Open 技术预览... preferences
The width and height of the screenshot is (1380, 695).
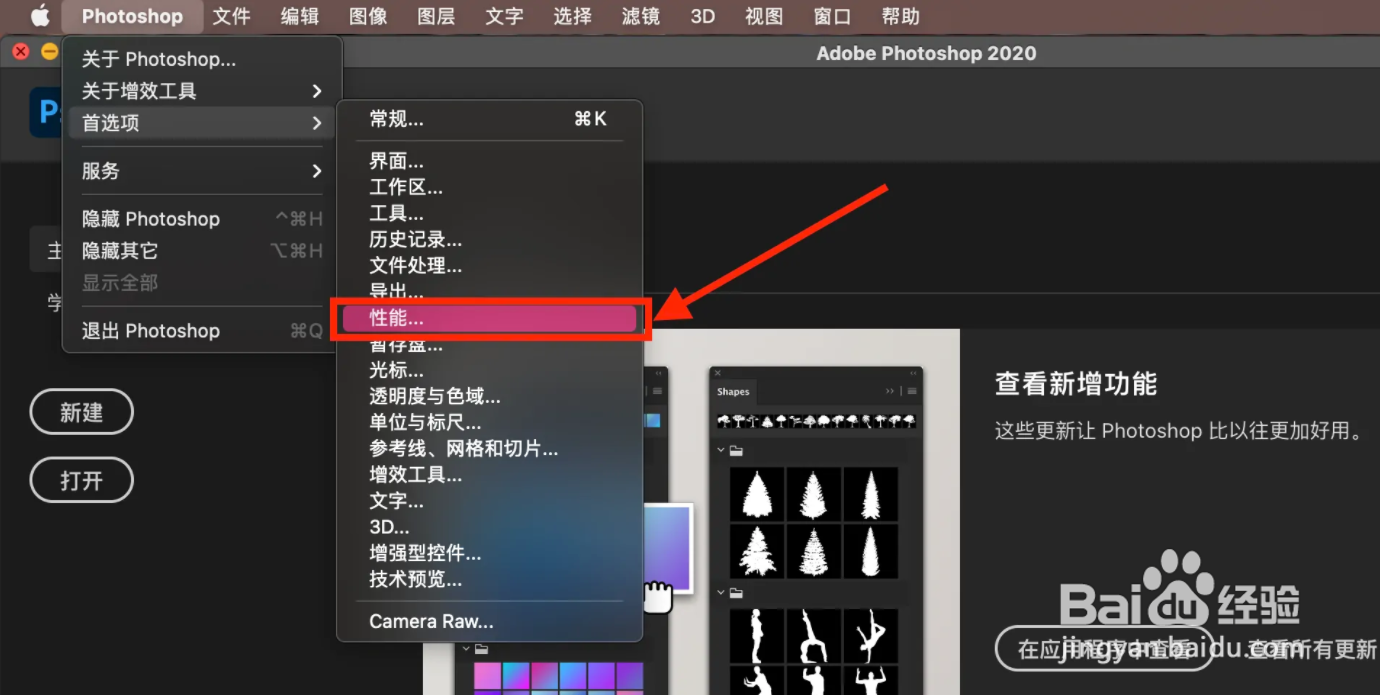click(489, 579)
